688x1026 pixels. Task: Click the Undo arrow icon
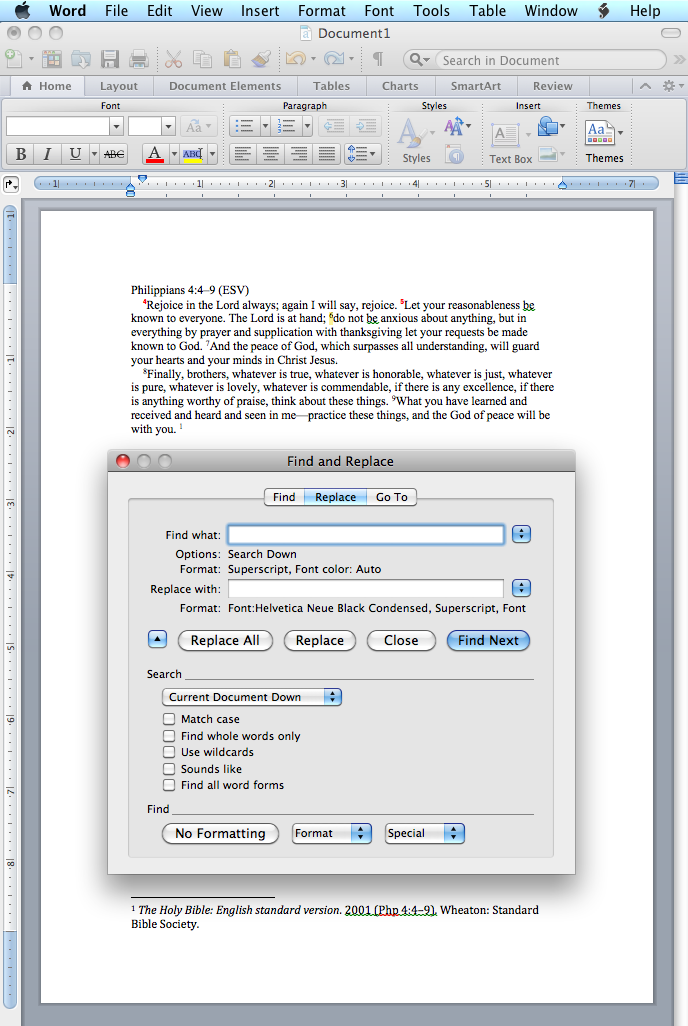point(296,60)
